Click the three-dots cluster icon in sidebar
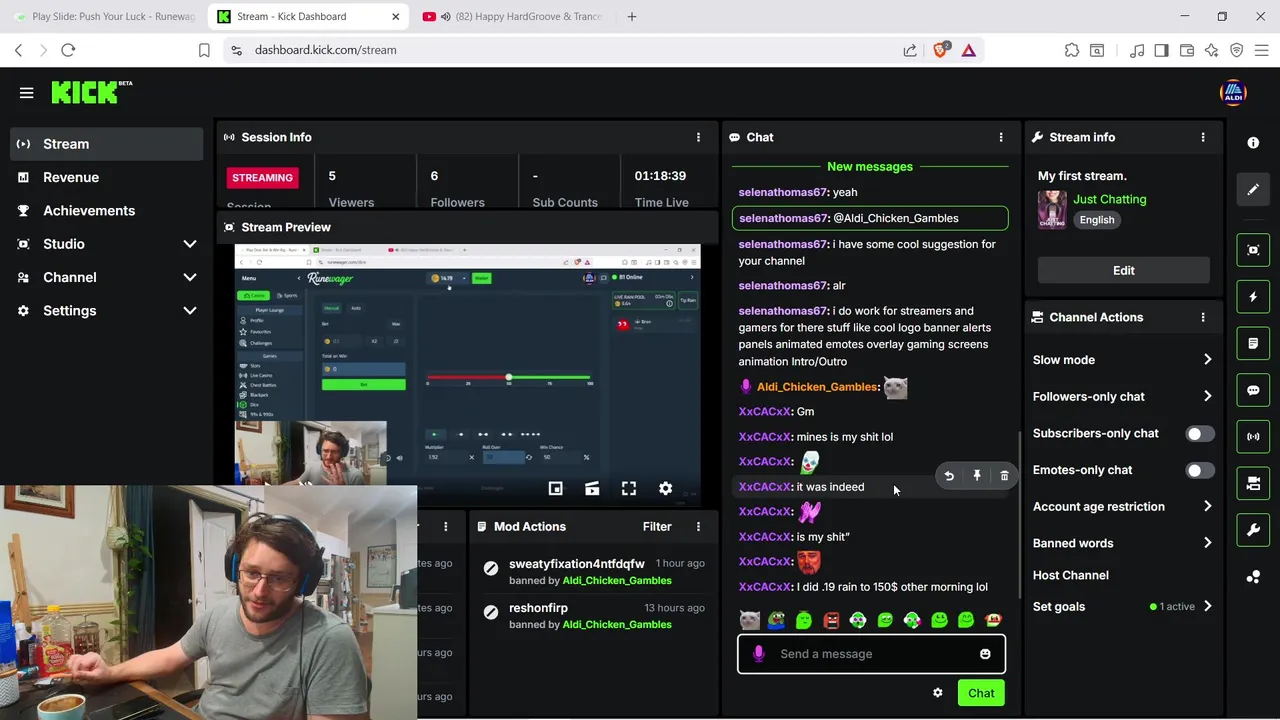Screen dimensions: 1280x720 (x=1253, y=577)
